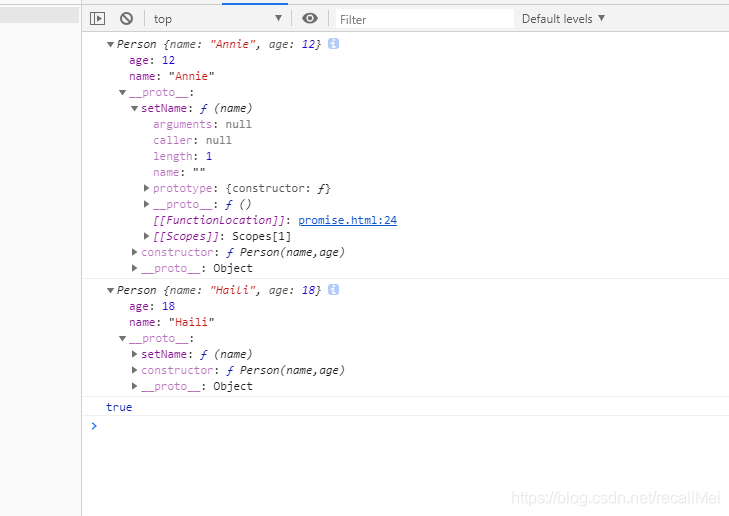Select the 'length: 1' row

click(182, 156)
